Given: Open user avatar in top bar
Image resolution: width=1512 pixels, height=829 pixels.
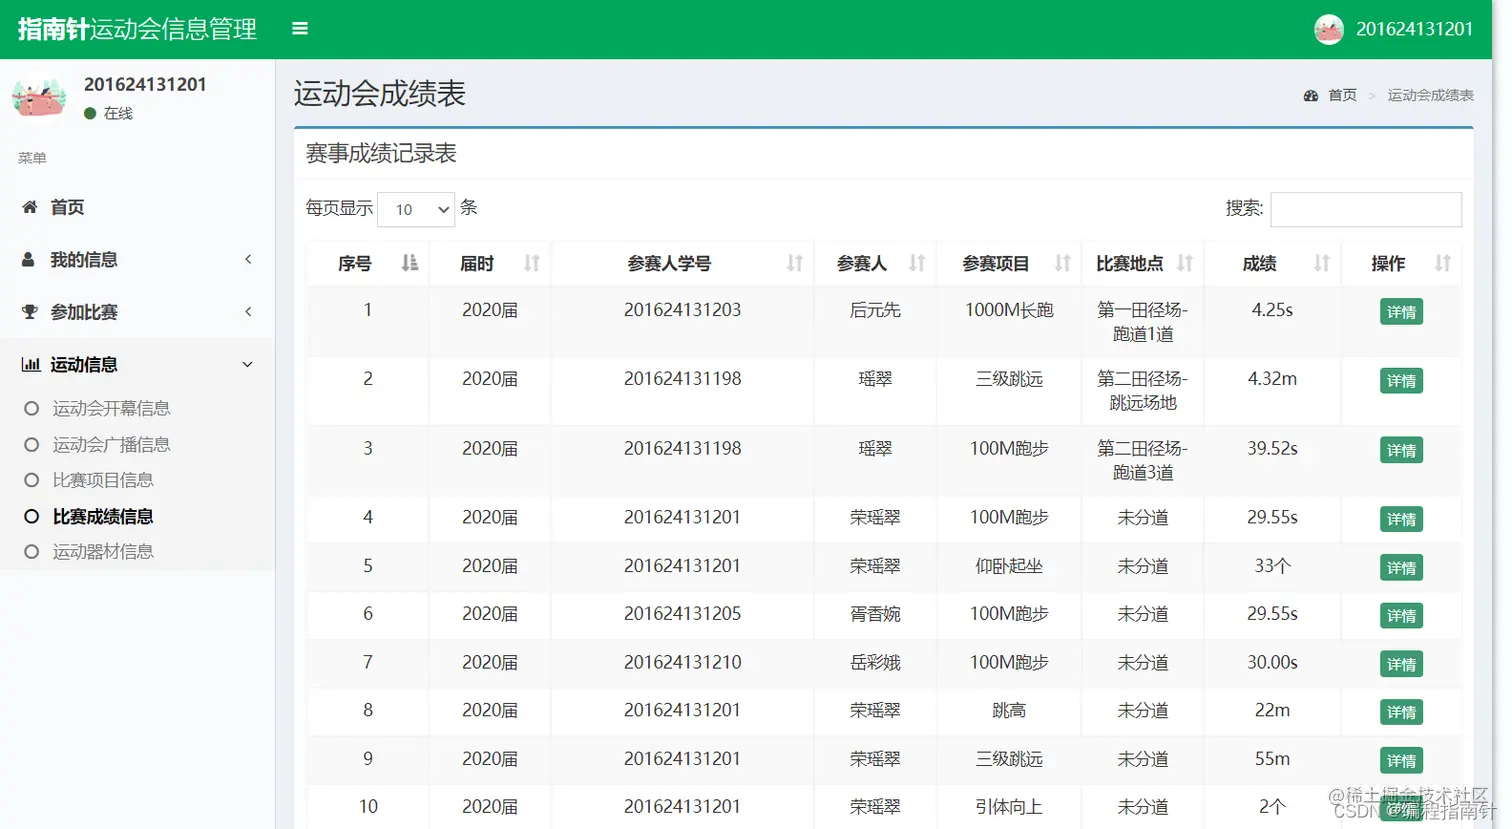Looking at the screenshot, I should (x=1328, y=29).
